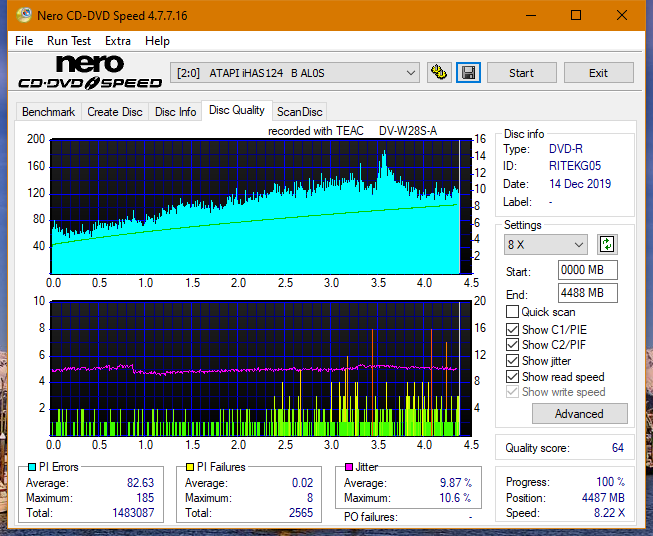The height and width of the screenshot is (536, 653).
Task: Switch to the Disc Info tab
Action: (175, 112)
